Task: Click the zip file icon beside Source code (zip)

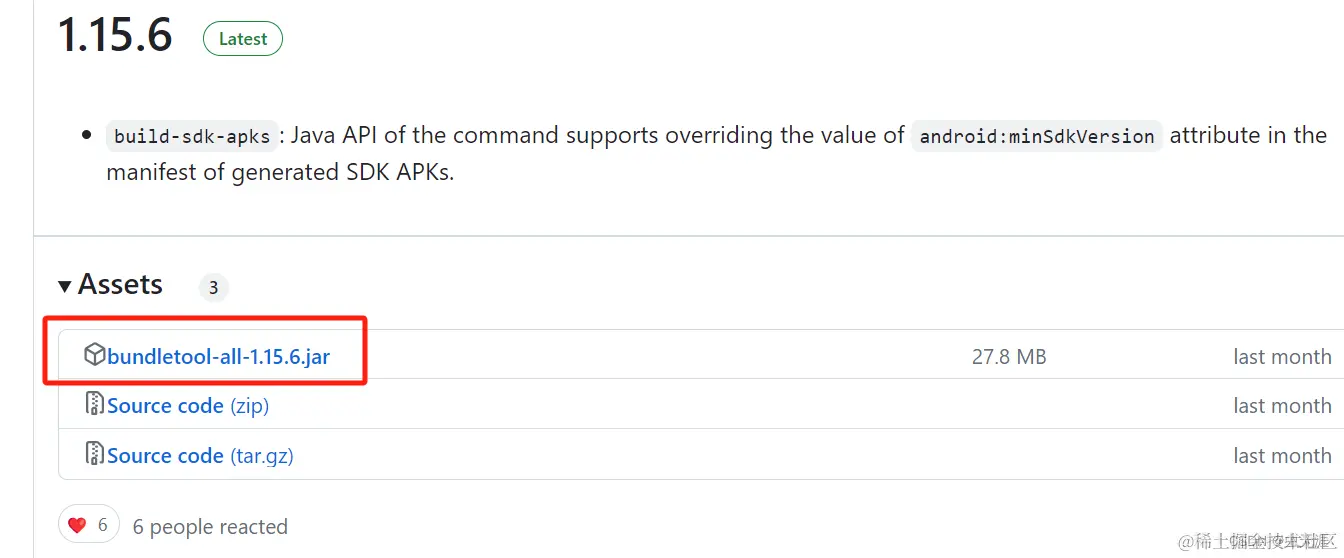Action: point(94,404)
